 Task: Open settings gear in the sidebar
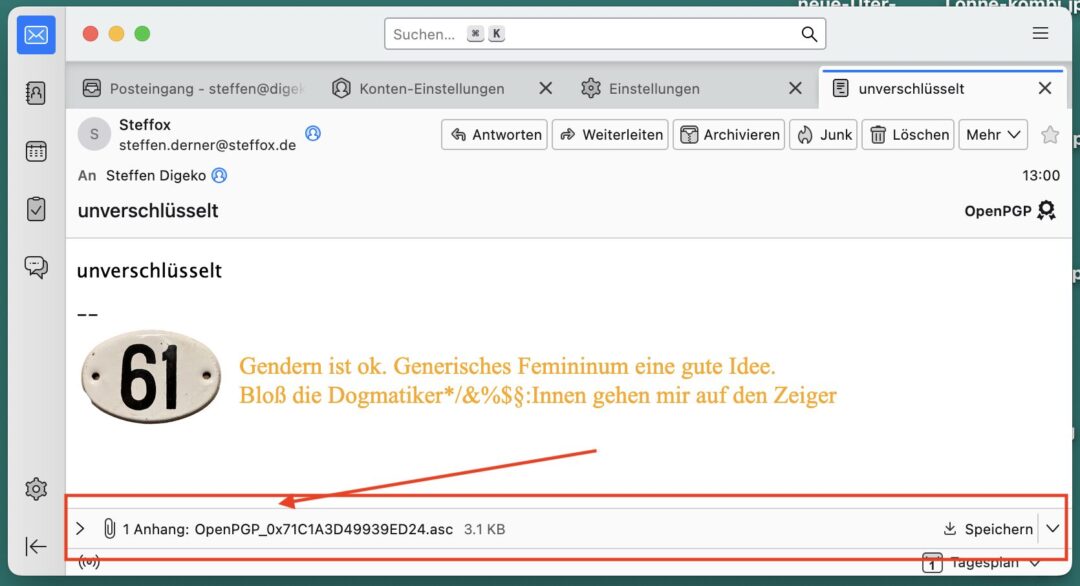point(36,489)
